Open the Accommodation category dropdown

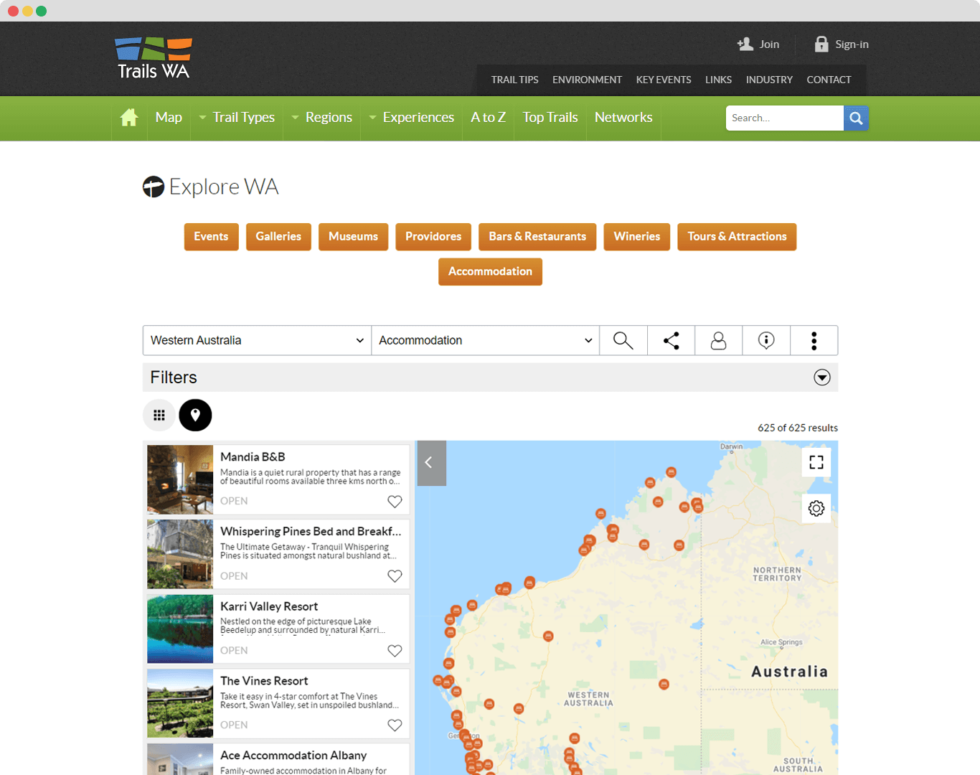point(484,340)
